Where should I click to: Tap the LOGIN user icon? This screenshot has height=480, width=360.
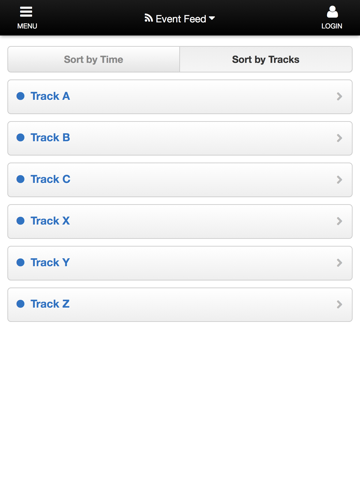click(332, 12)
